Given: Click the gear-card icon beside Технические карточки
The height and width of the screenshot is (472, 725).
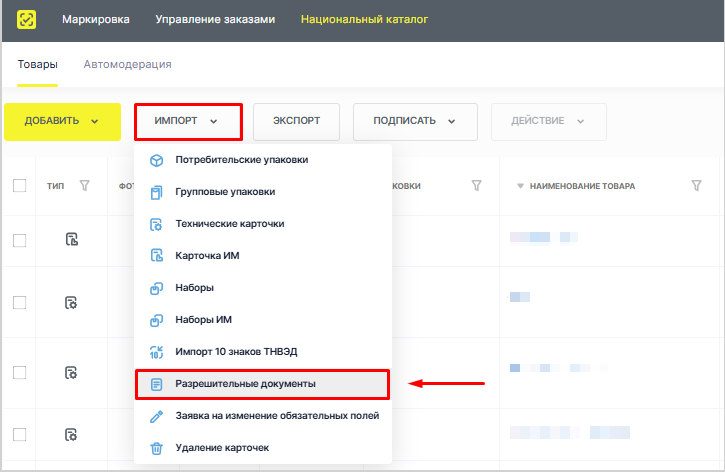Looking at the screenshot, I should (x=157, y=224).
